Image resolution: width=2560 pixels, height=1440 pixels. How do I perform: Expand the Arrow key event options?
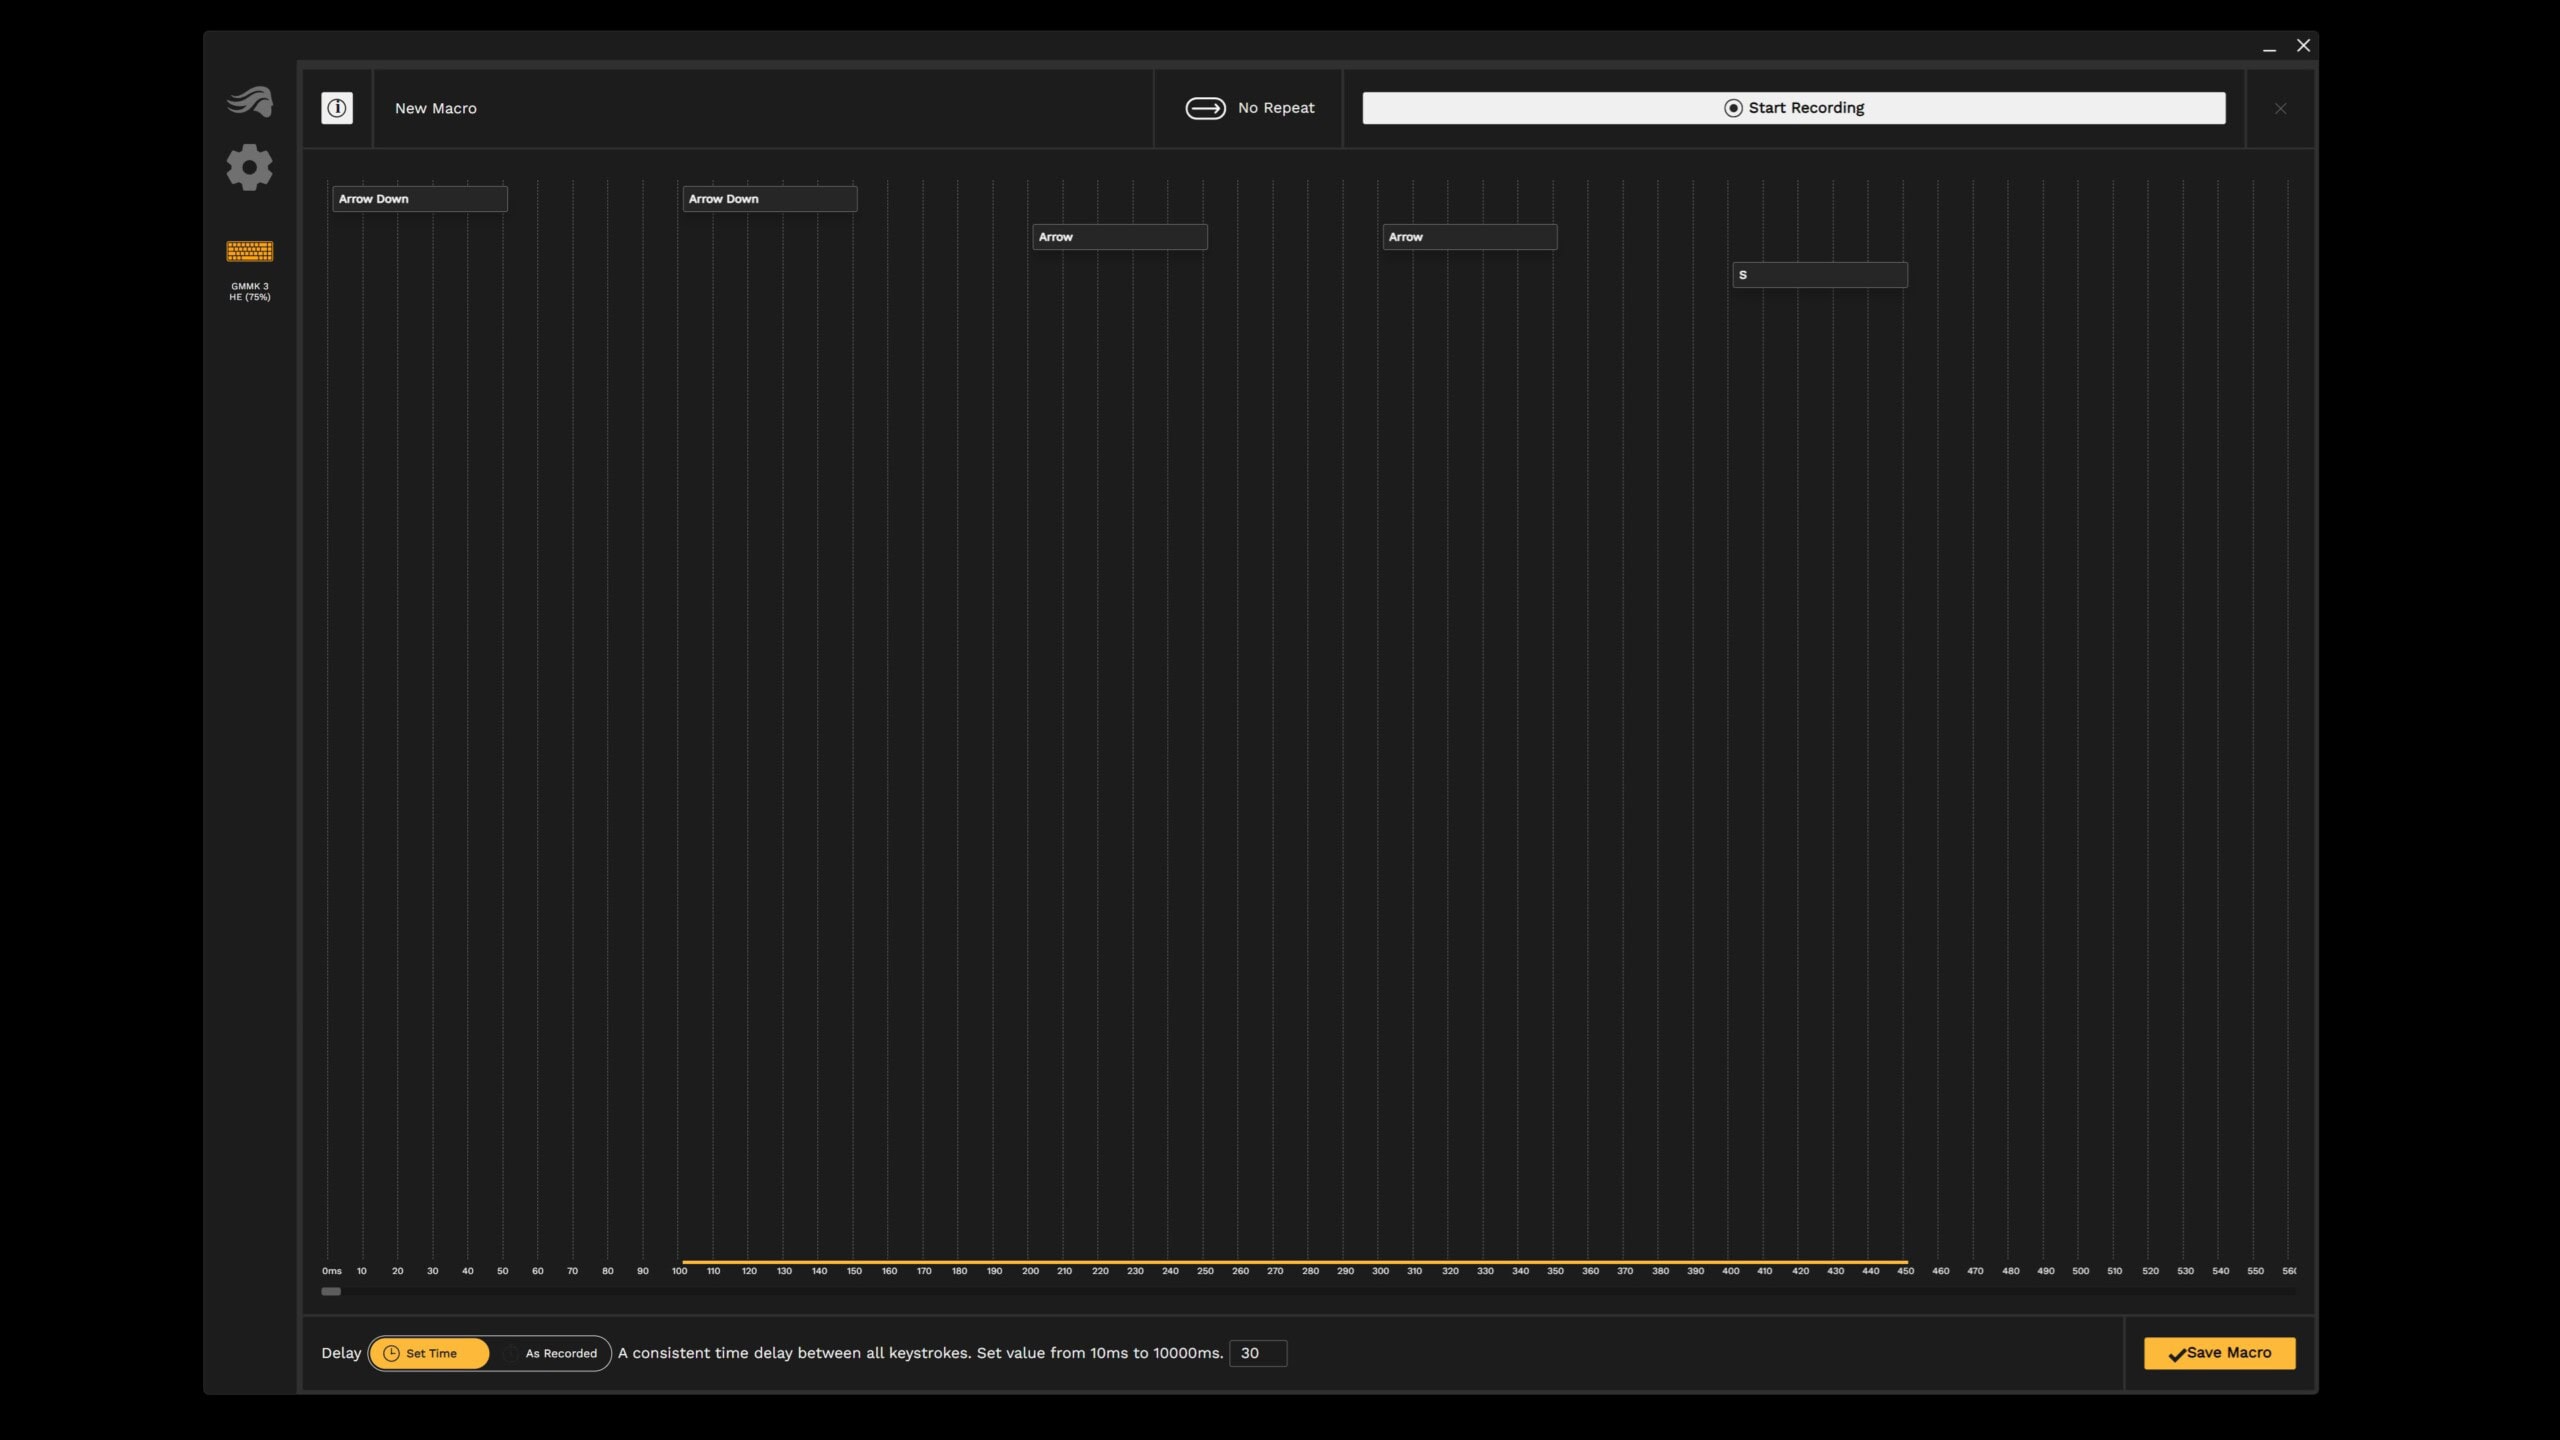tap(1118, 236)
